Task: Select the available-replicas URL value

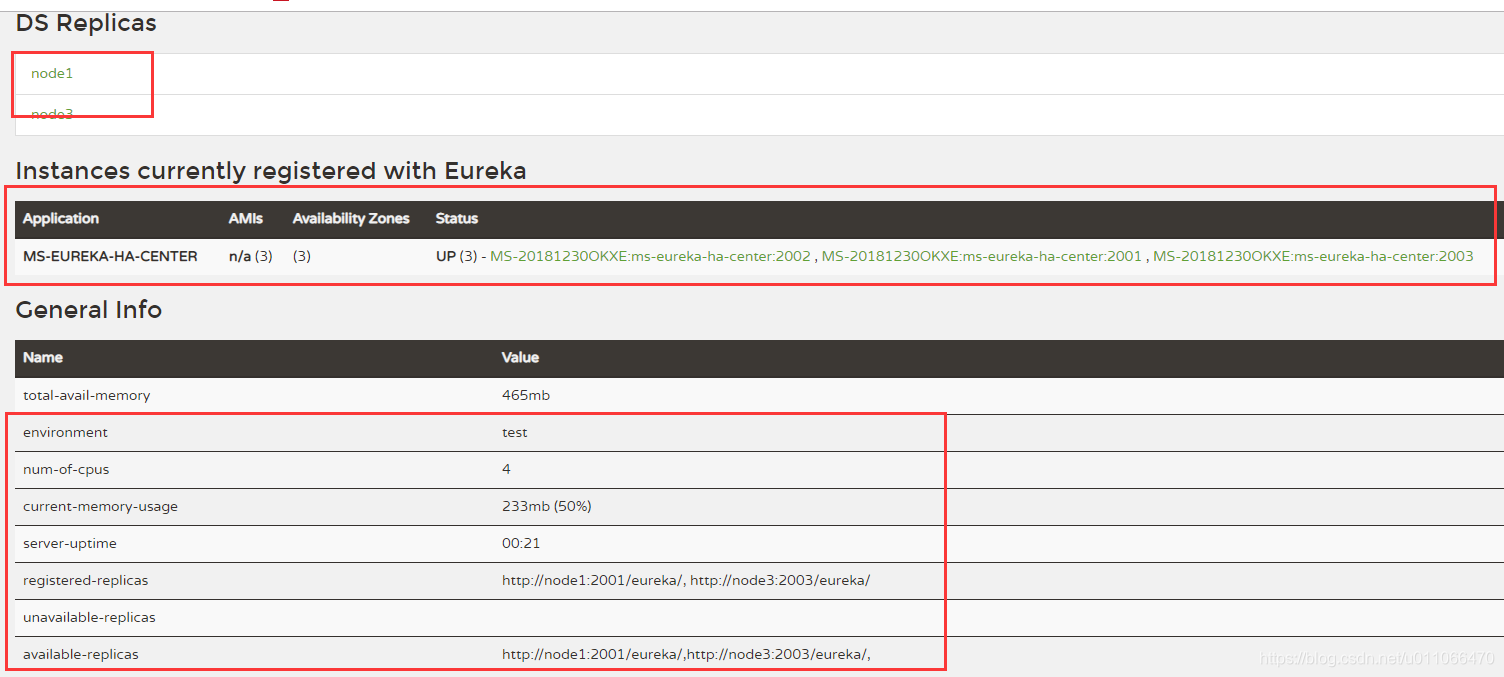Action: click(x=688, y=654)
